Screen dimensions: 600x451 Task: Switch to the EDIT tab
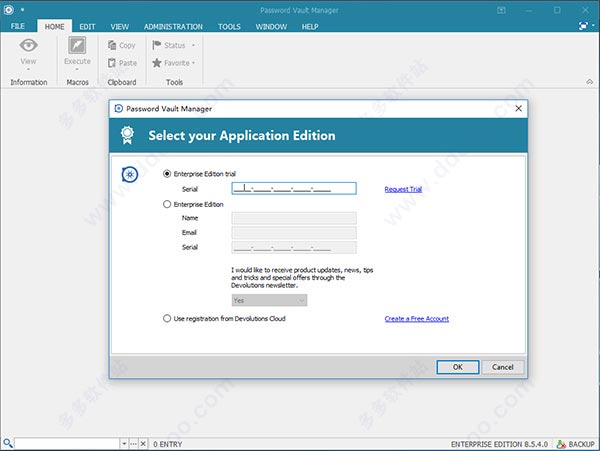(87, 26)
